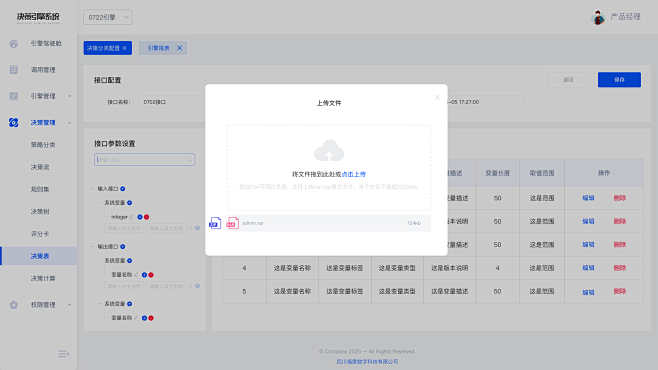Click the 决策管理 sidebar icon
This screenshot has height=370, width=658.
coord(14,122)
